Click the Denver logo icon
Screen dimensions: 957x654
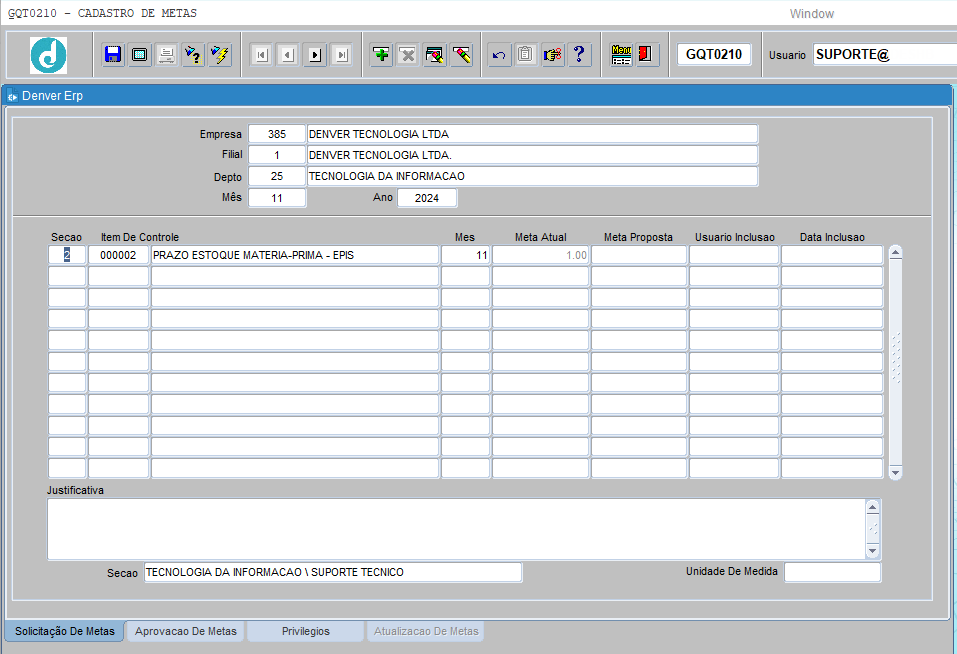(x=48, y=55)
